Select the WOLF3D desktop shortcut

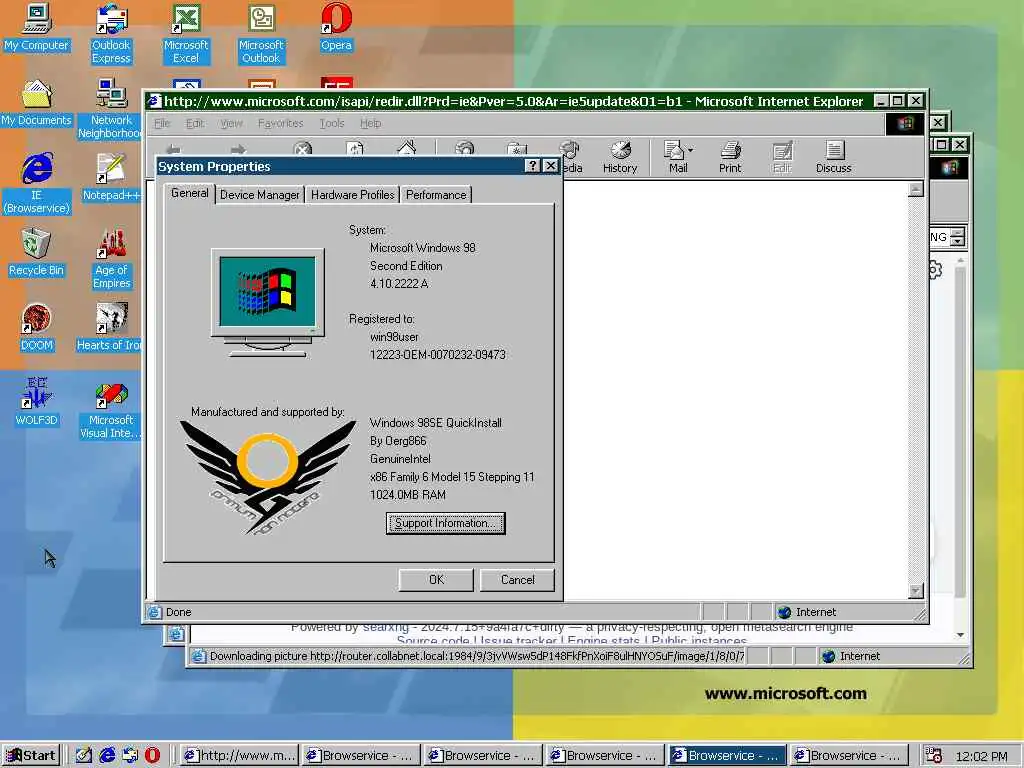click(36, 402)
